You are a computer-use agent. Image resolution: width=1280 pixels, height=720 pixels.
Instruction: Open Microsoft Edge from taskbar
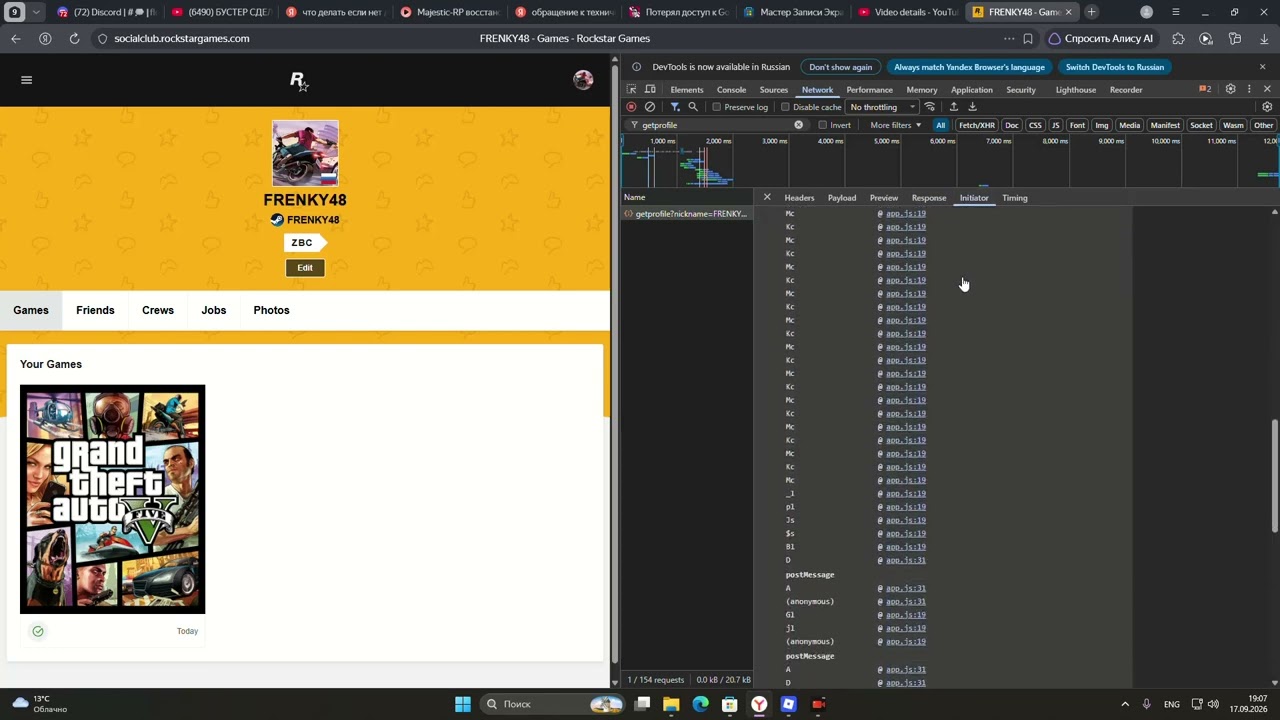point(700,704)
